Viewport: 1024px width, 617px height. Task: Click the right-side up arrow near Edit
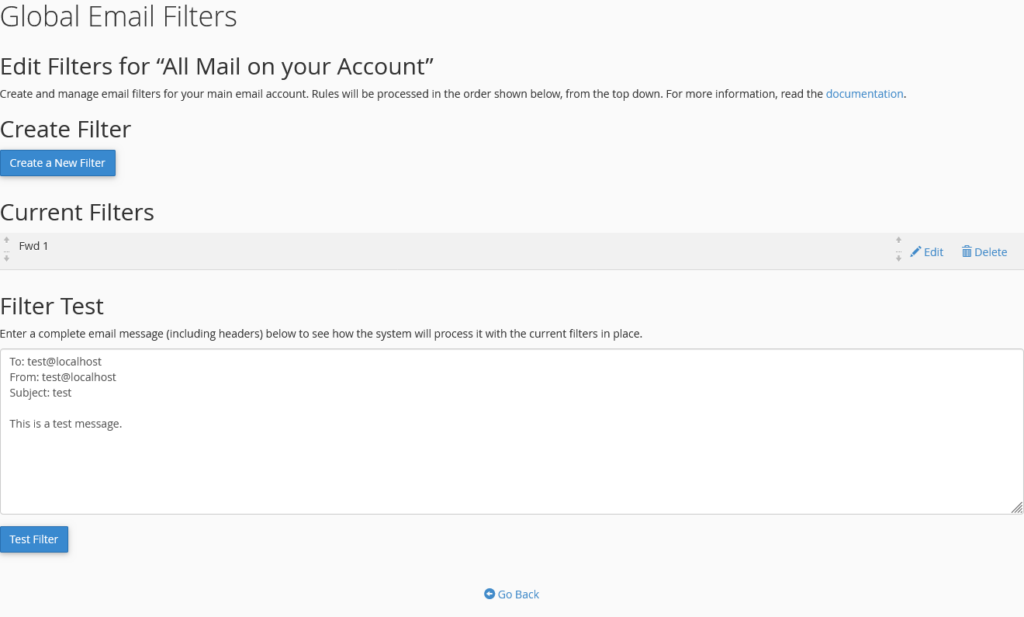click(x=898, y=240)
